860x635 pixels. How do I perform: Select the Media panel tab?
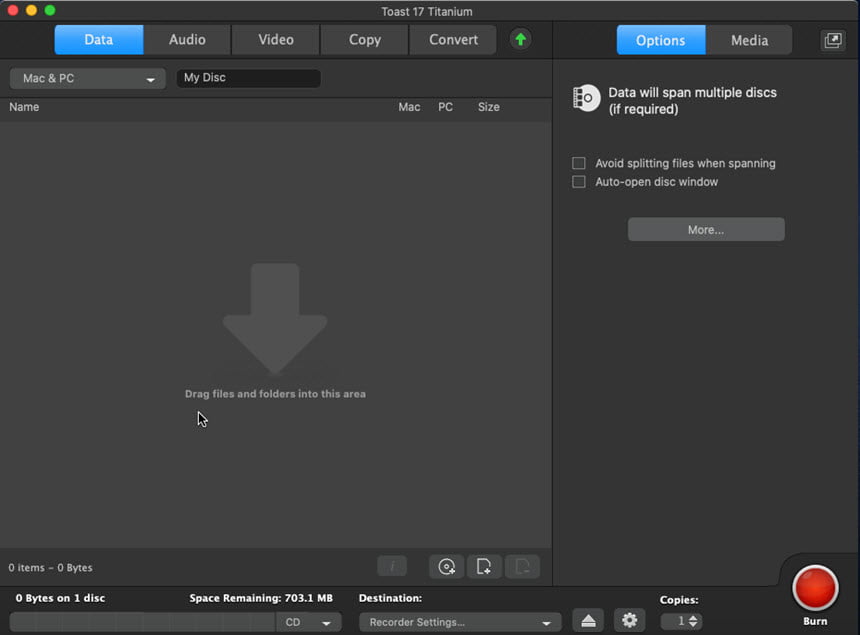click(x=749, y=40)
